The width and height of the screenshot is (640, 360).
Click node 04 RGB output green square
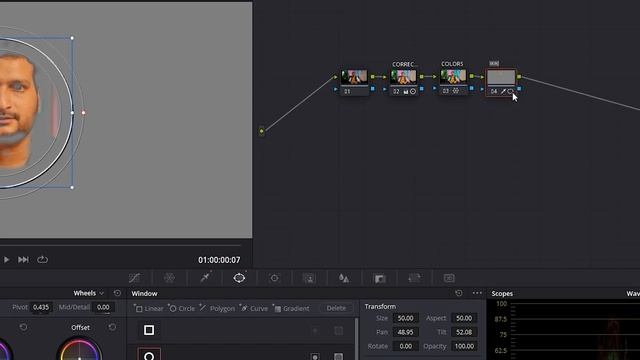tap(519, 76)
